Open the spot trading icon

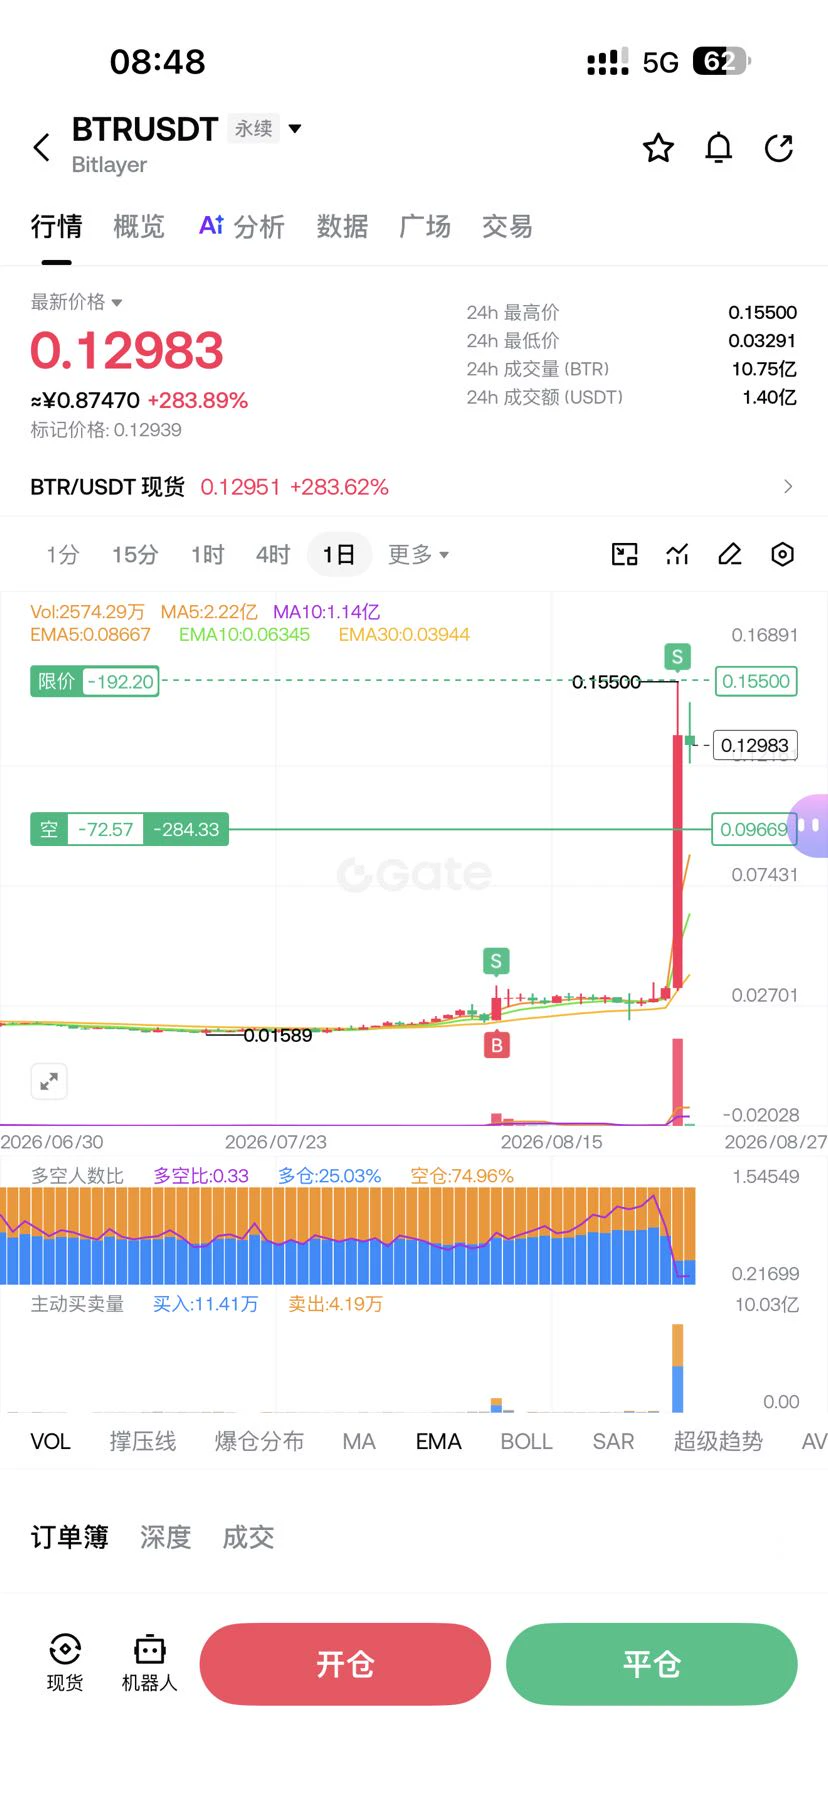coord(65,1663)
